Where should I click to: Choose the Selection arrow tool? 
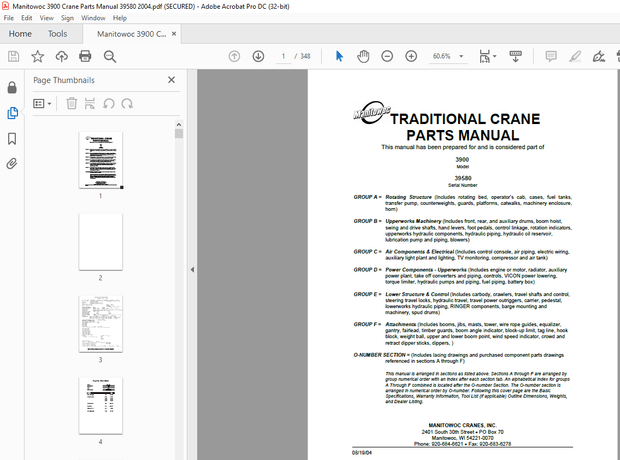coord(339,56)
